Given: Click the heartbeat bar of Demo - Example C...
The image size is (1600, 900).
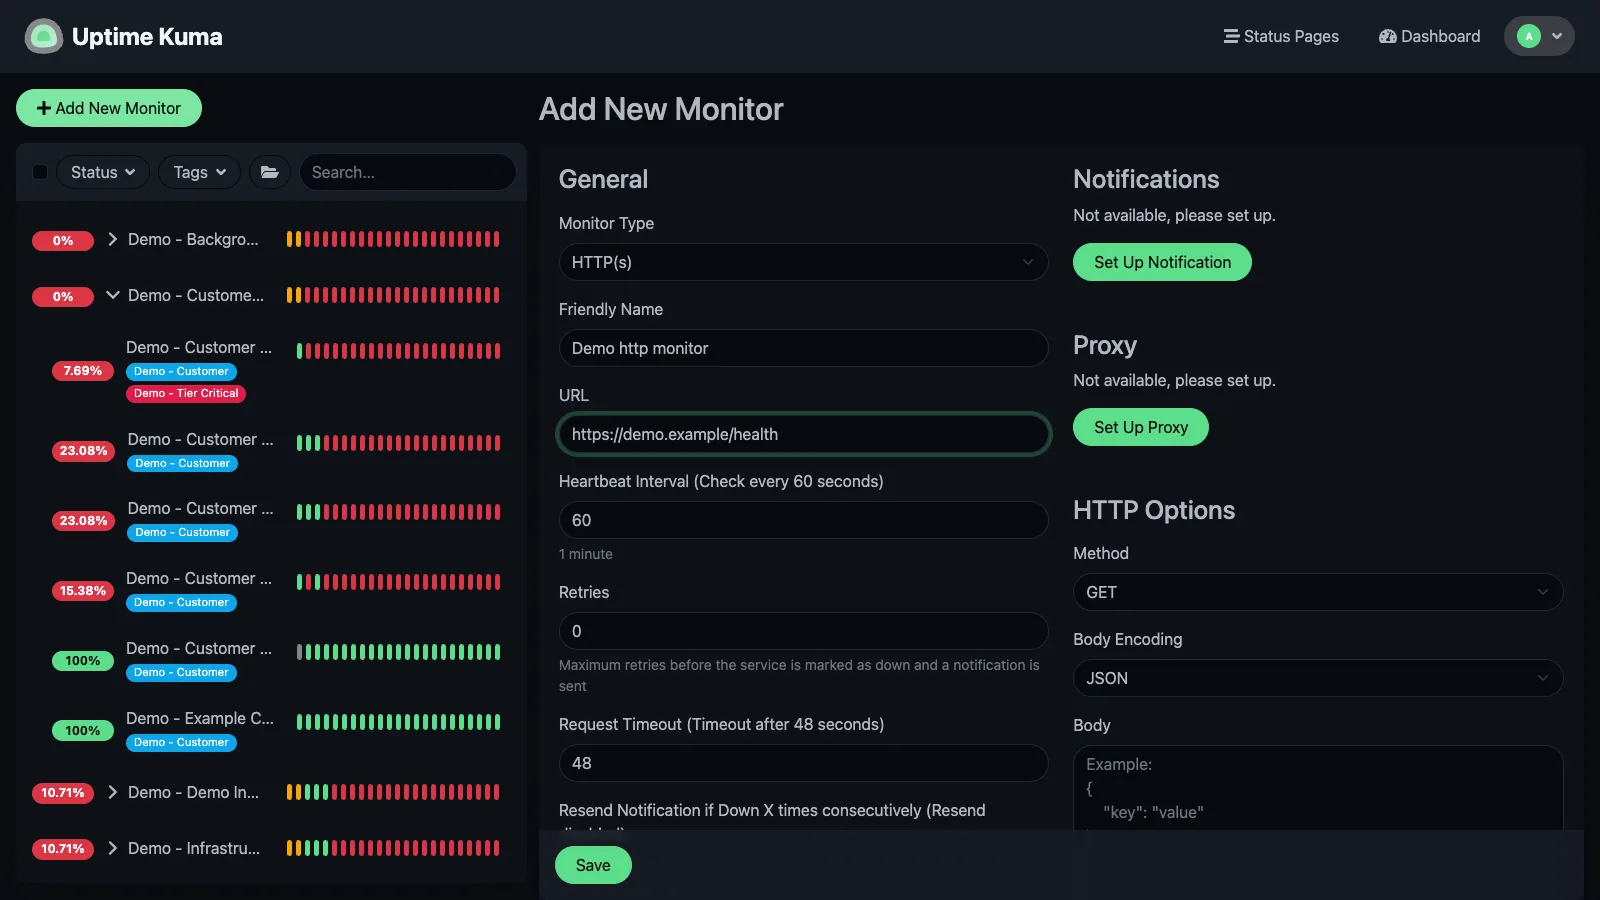Looking at the screenshot, I should [x=398, y=722].
